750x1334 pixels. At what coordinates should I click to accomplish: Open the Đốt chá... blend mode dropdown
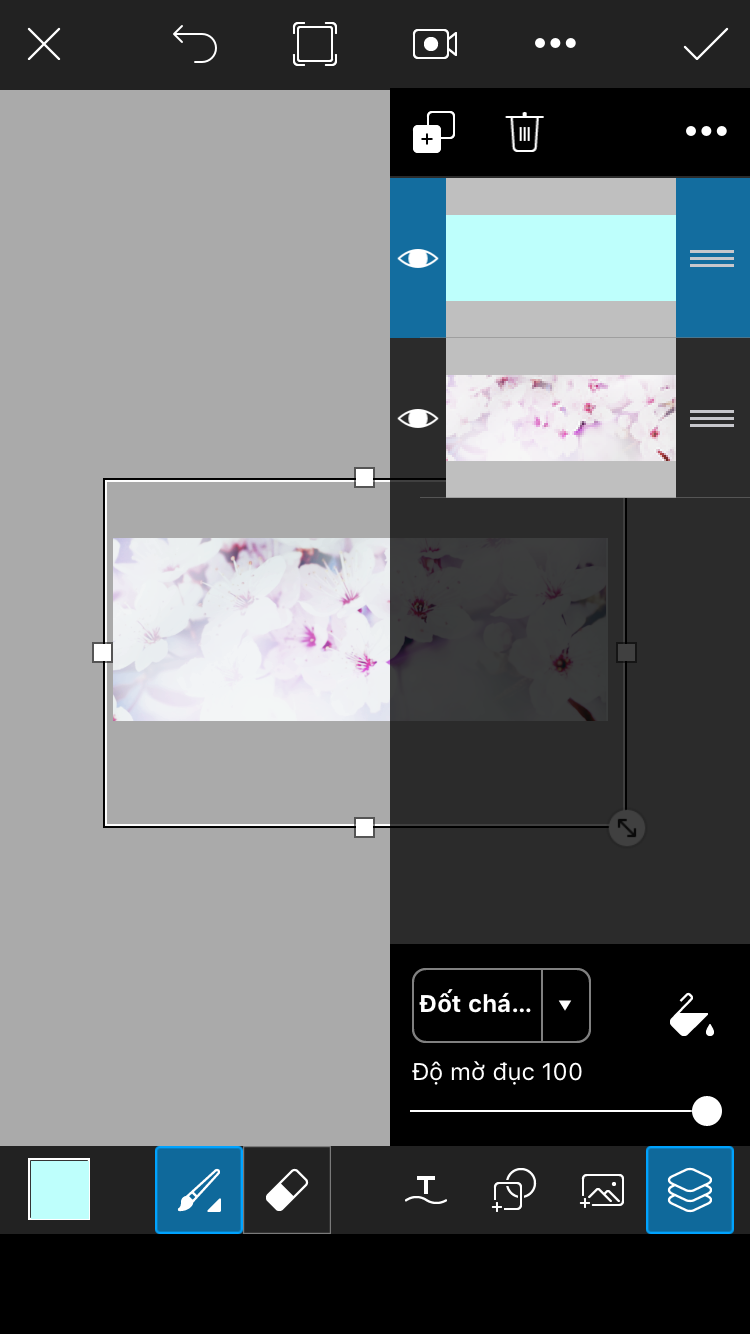pos(501,1005)
